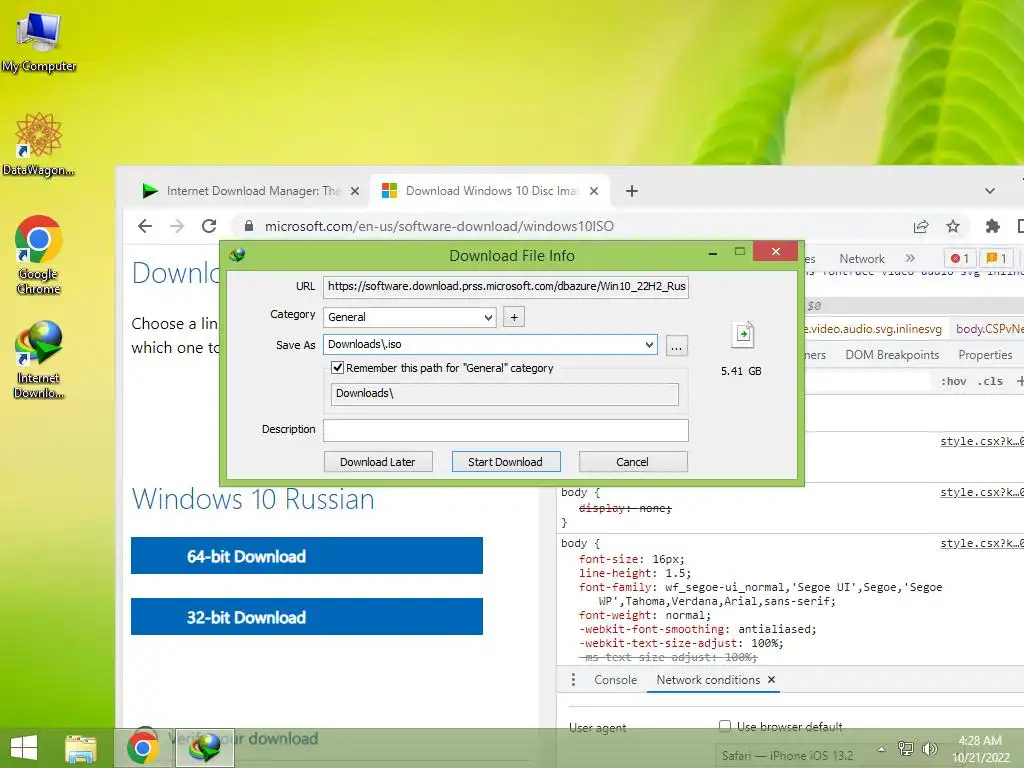Click the body.CSPvNe breadcrumb in DevTools
The image size is (1024, 768).
pos(989,329)
